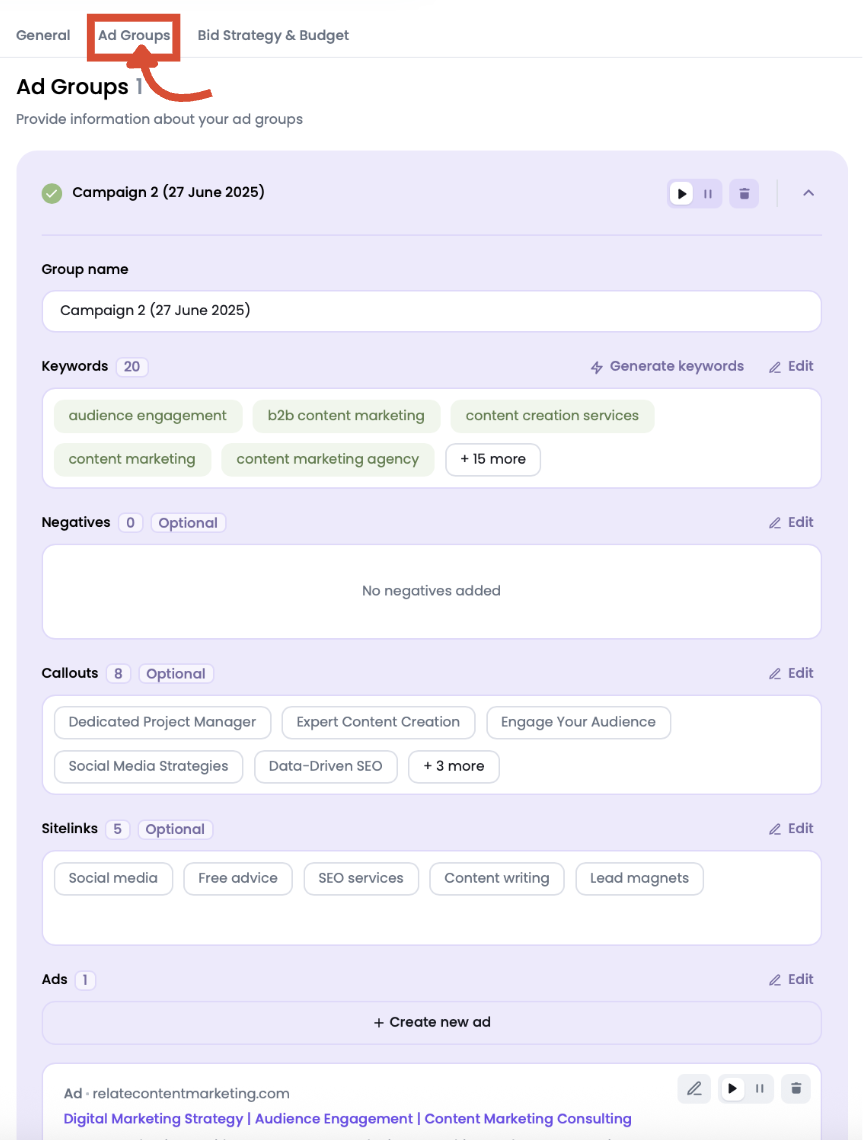The image size is (866, 1140).
Task: Click the Generate keywords sparkle icon
Action: (597, 366)
